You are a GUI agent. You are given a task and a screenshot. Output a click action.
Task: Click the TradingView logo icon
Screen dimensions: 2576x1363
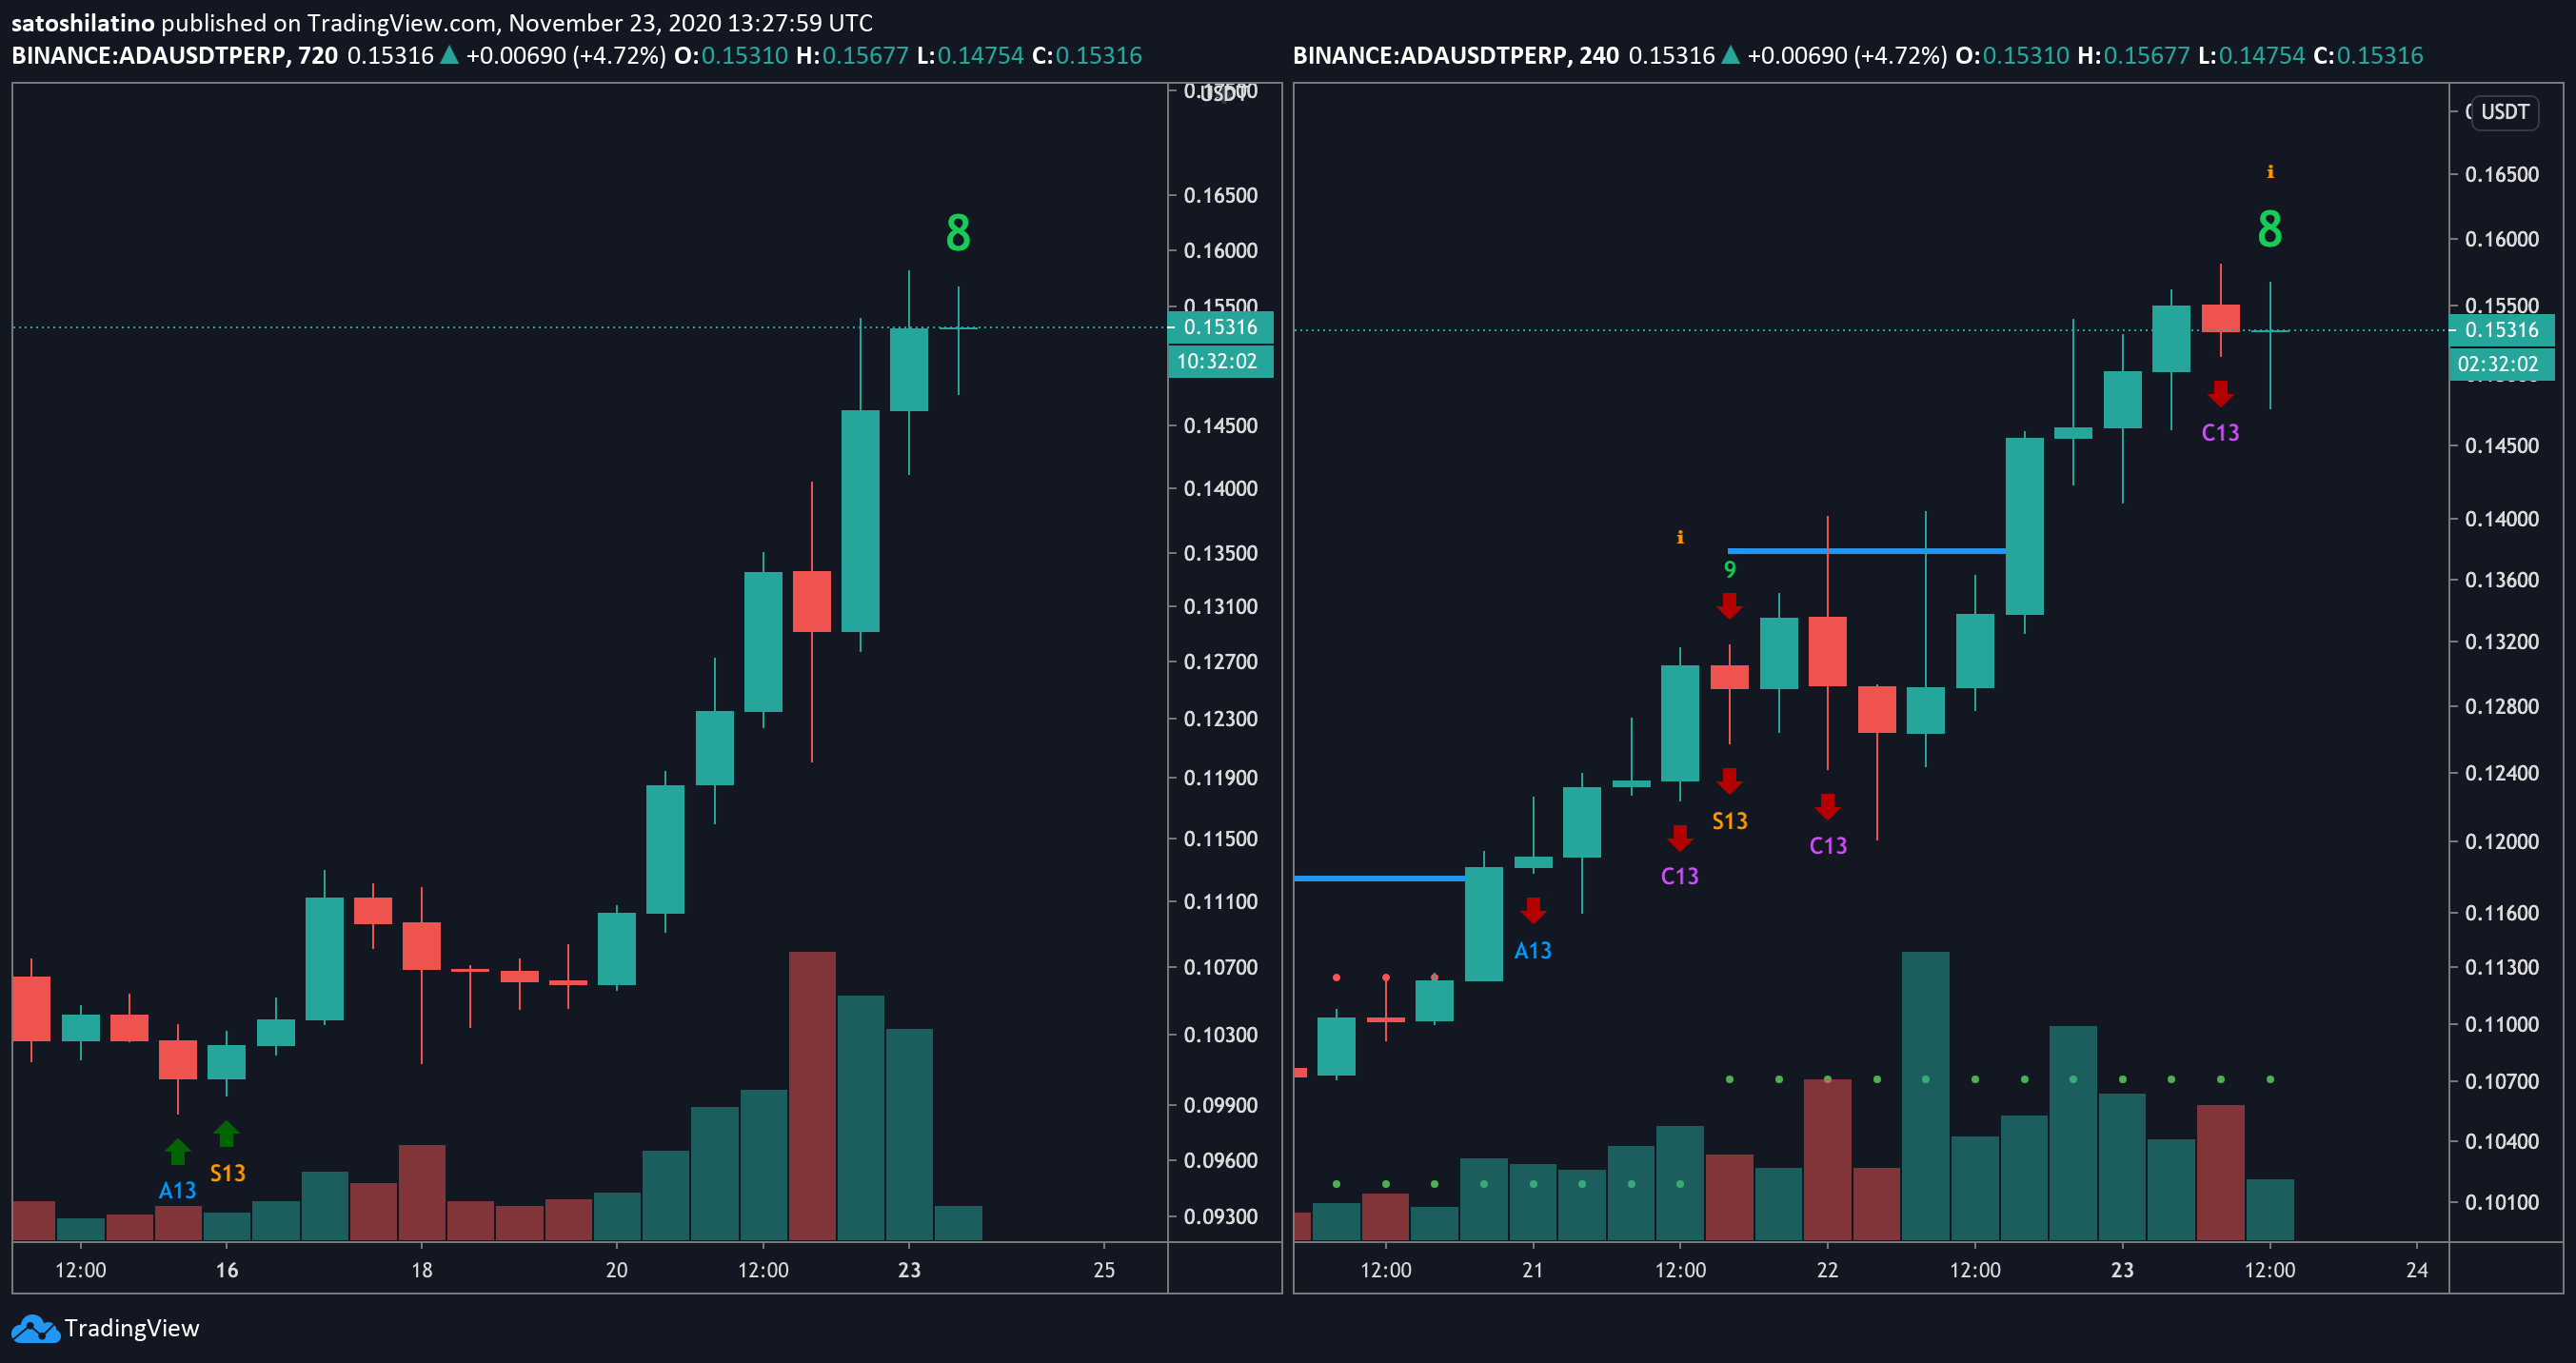pos(35,1329)
